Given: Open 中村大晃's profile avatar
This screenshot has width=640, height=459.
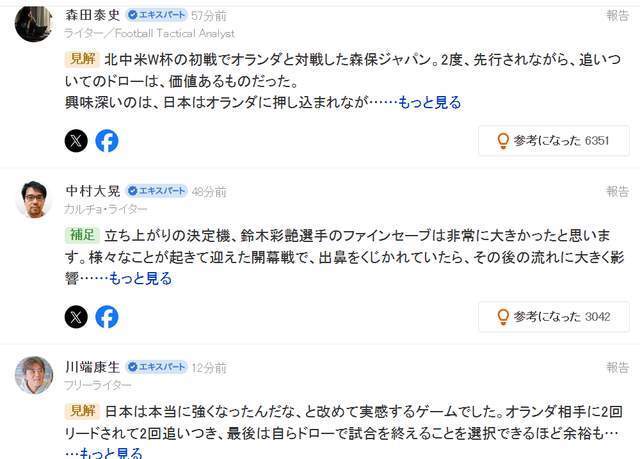Looking at the screenshot, I should tap(34, 200).
